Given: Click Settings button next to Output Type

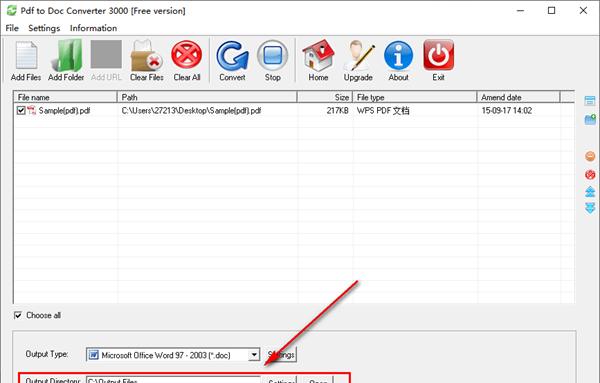Looking at the screenshot, I should [x=281, y=354].
